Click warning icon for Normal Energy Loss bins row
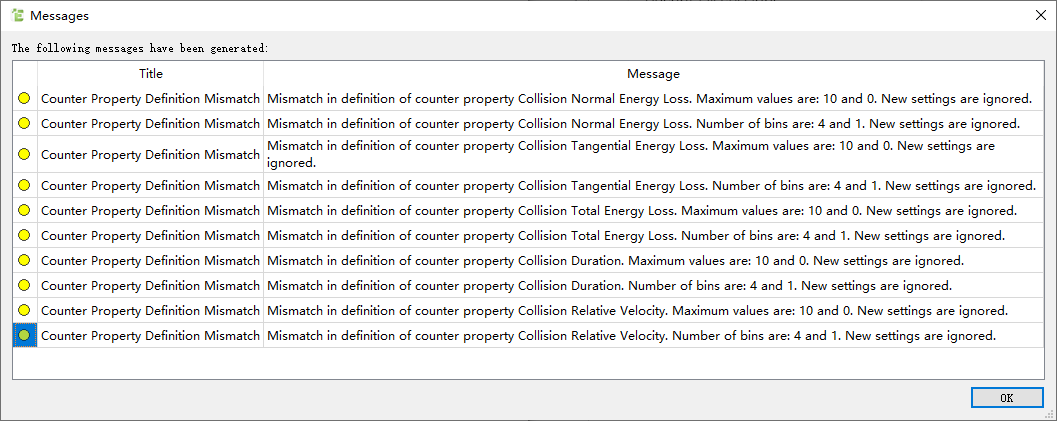 pyautogui.click(x=24, y=124)
